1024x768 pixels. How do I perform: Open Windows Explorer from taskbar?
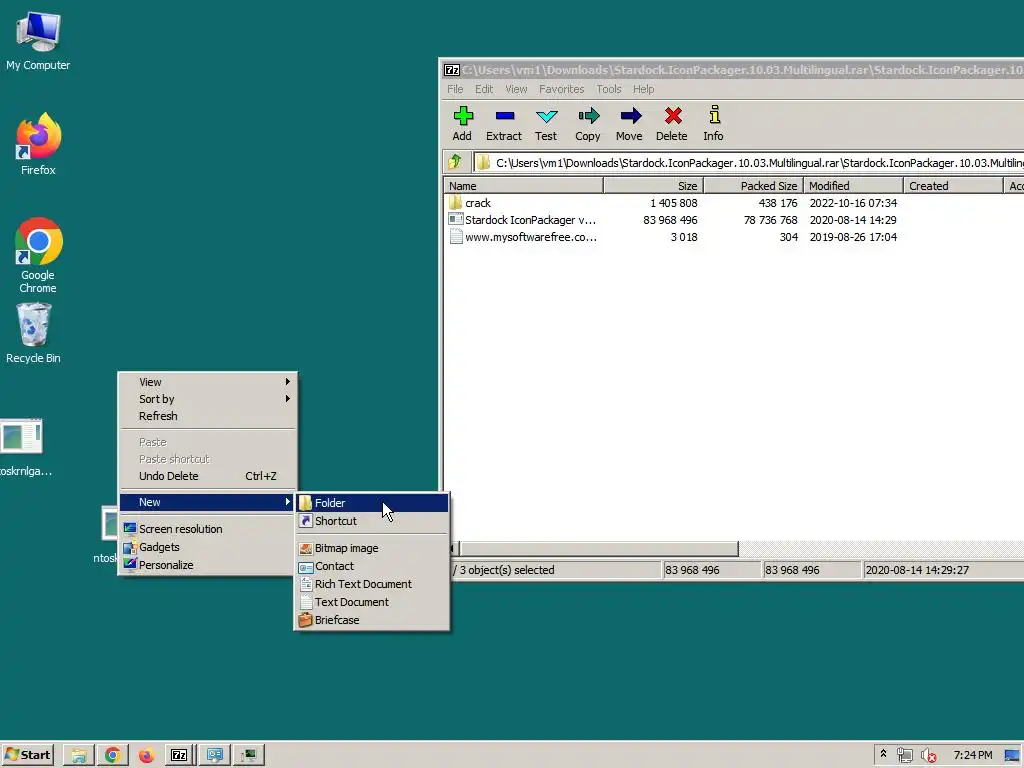79,756
